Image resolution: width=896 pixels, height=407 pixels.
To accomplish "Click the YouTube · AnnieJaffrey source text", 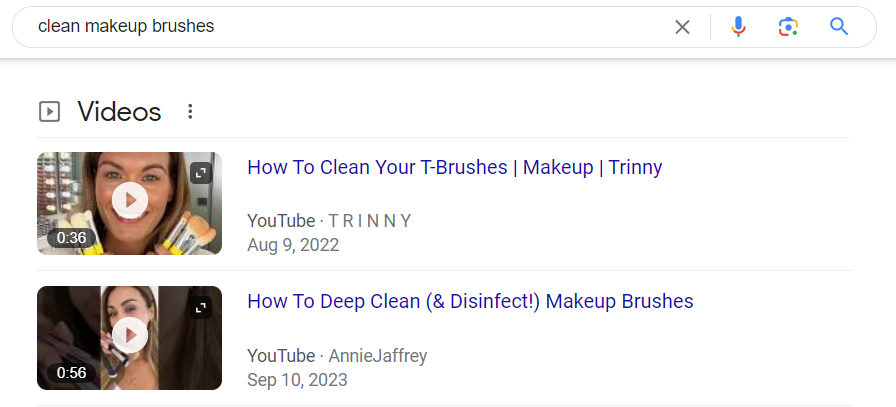I will click(338, 355).
